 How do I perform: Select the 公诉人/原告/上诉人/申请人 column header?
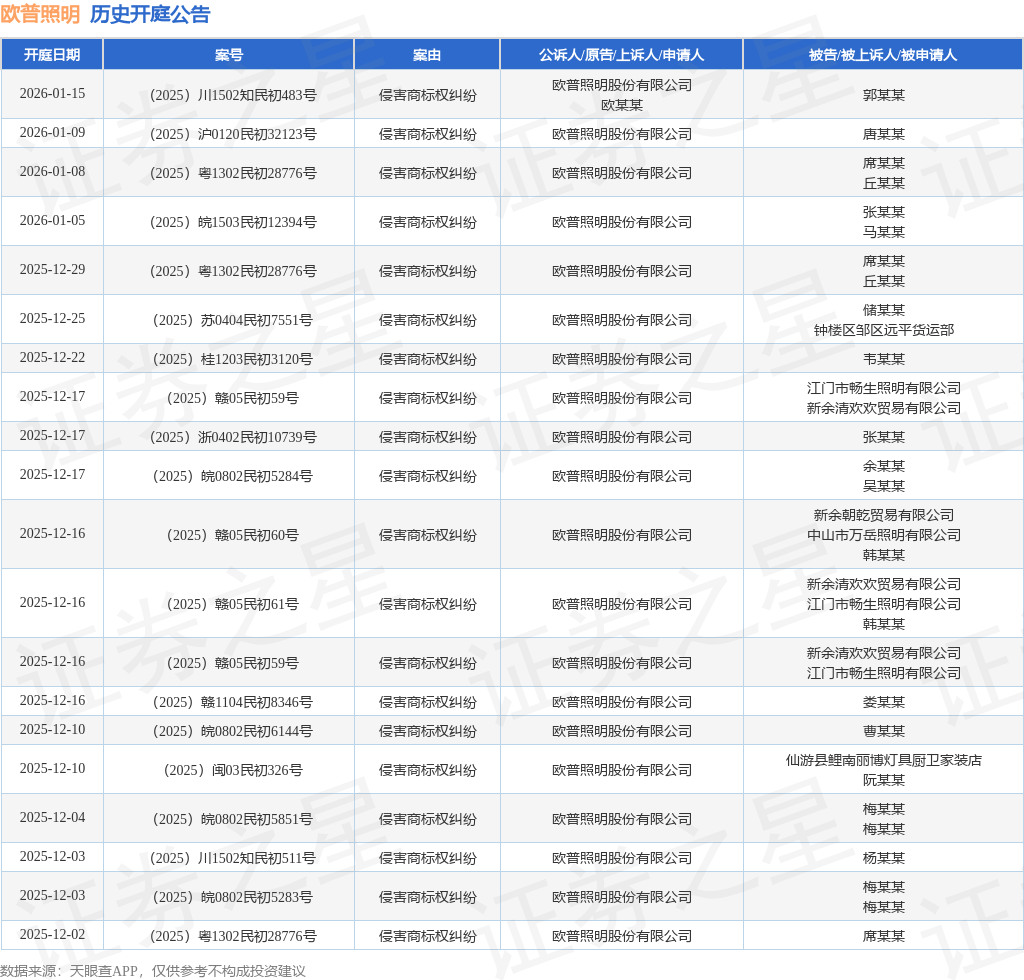(621, 55)
